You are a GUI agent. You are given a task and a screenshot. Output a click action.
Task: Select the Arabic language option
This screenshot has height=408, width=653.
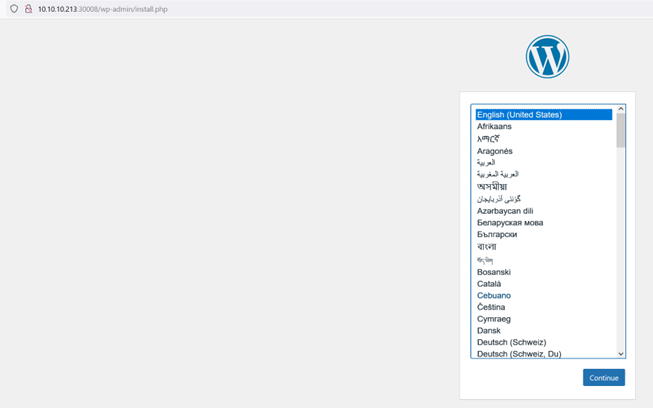pos(544,162)
